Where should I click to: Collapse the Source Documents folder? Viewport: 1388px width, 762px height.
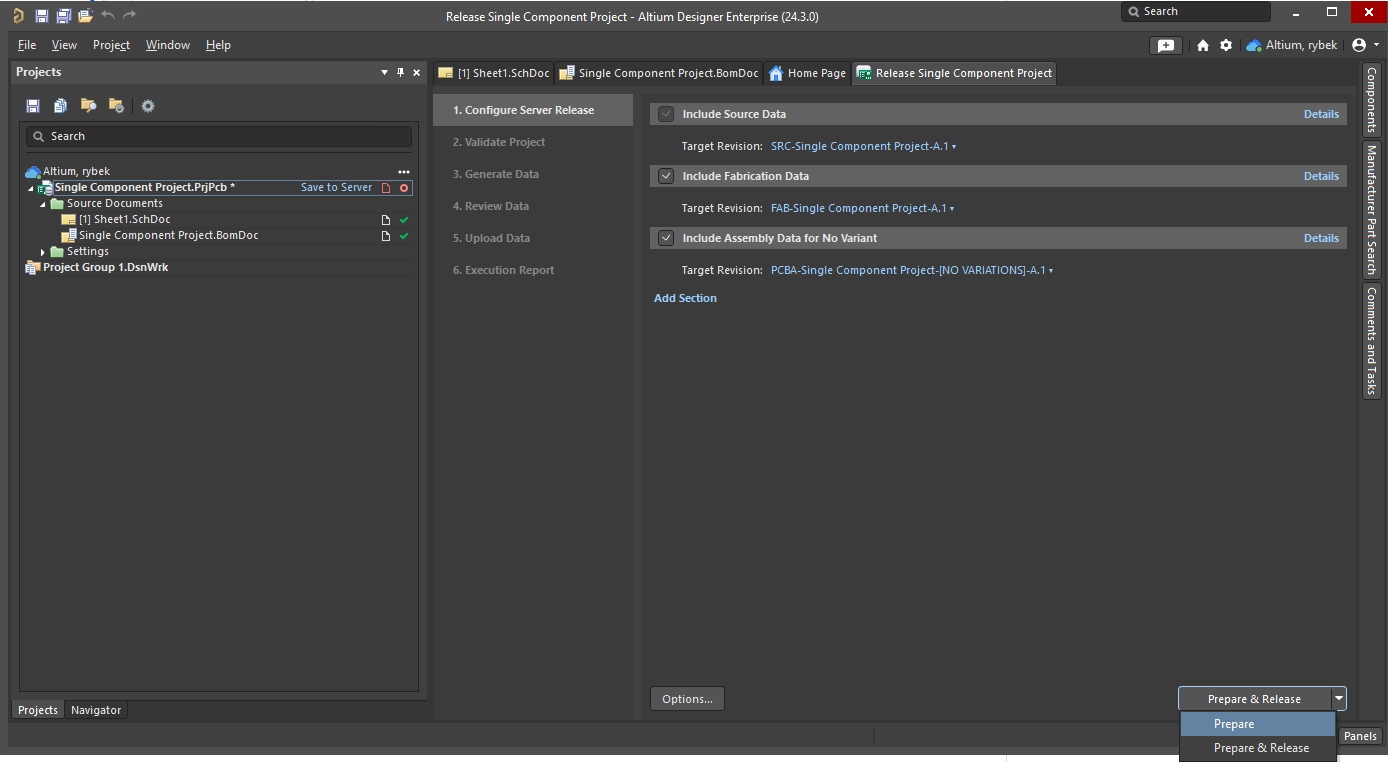[43, 204]
